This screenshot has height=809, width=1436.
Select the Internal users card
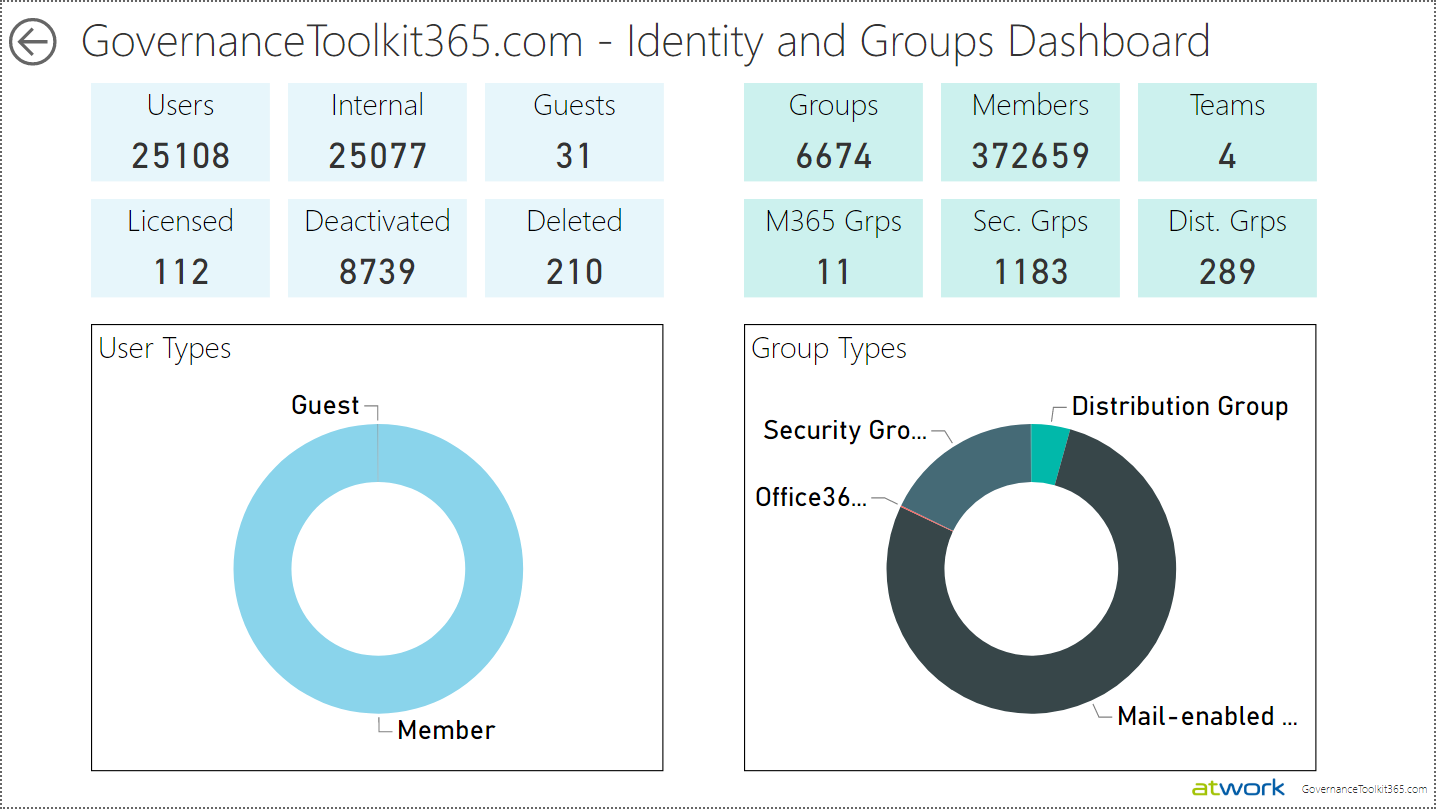click(377, 132)
